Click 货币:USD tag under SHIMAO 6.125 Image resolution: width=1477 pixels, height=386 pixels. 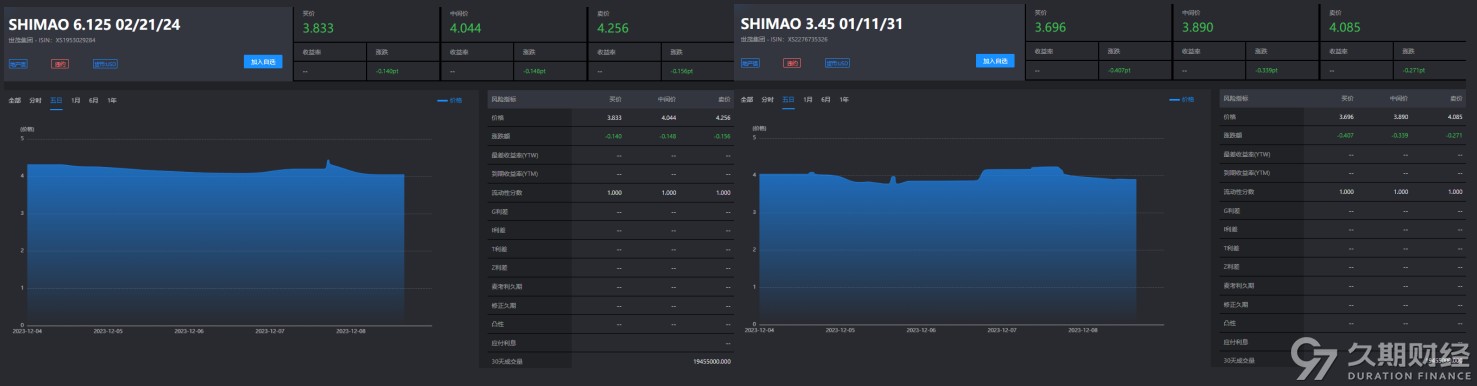pyautogui.click(x=105, y=64)
